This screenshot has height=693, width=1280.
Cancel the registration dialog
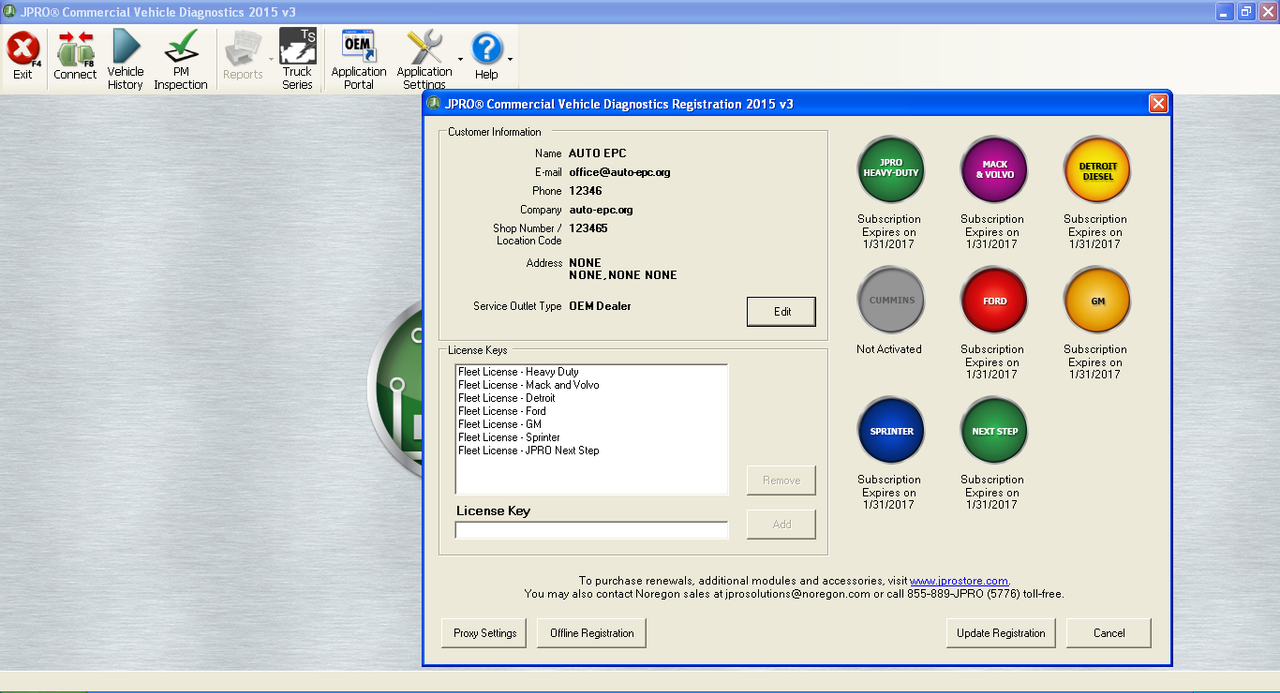click(1109, 633)
